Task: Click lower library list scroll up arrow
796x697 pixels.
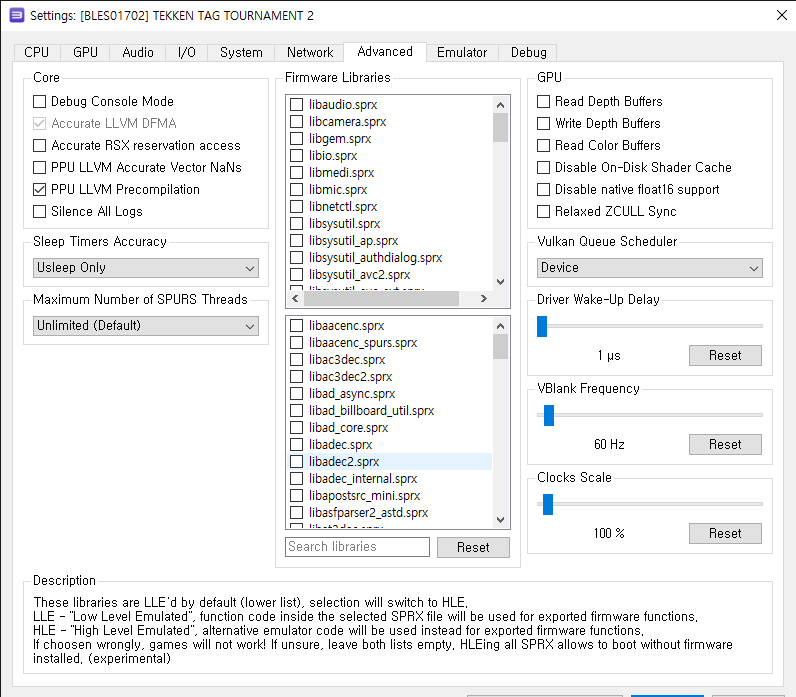Action: (501, 326)
